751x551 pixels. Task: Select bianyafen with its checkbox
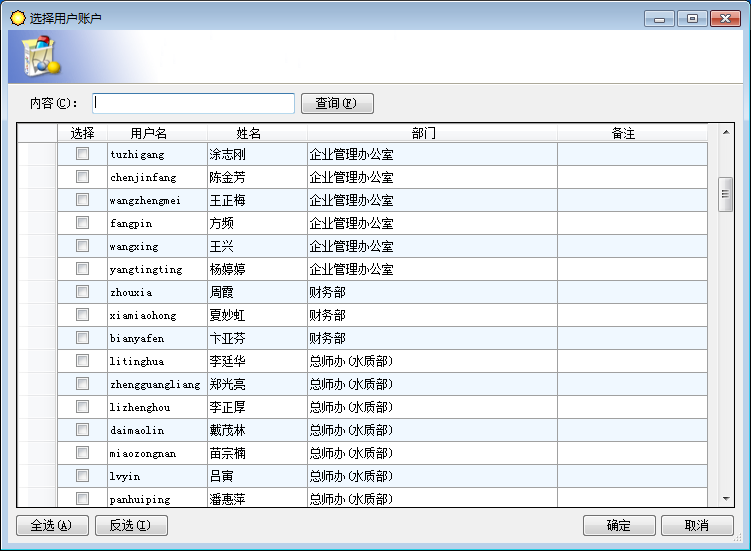82,338
